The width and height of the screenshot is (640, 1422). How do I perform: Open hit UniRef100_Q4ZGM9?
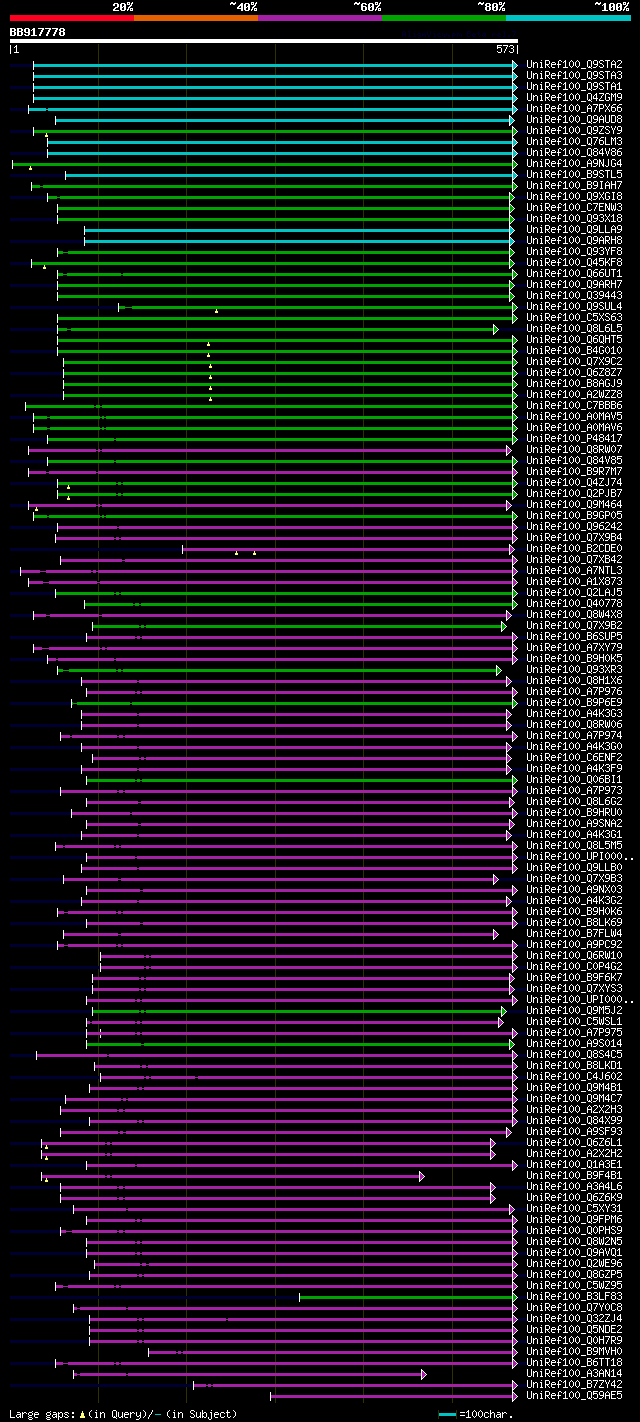574,98
